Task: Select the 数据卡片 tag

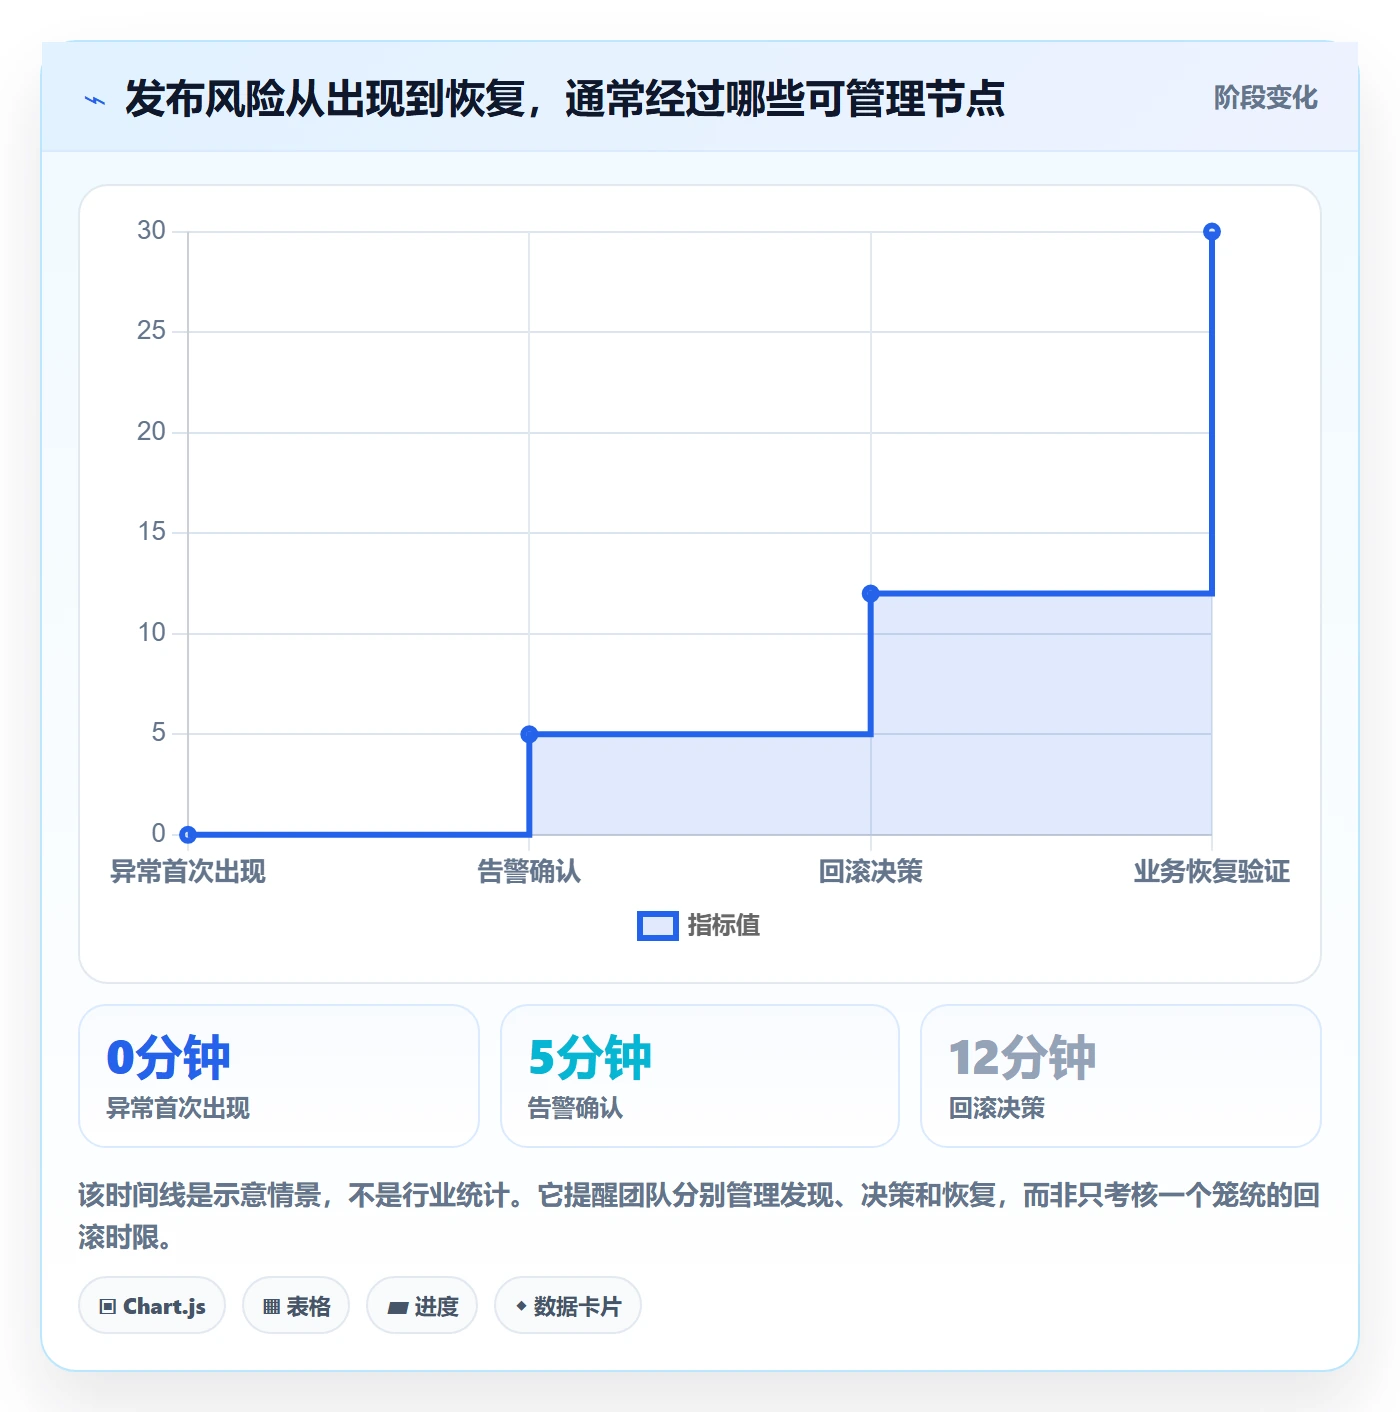Action: click(x=568, y=1306)
